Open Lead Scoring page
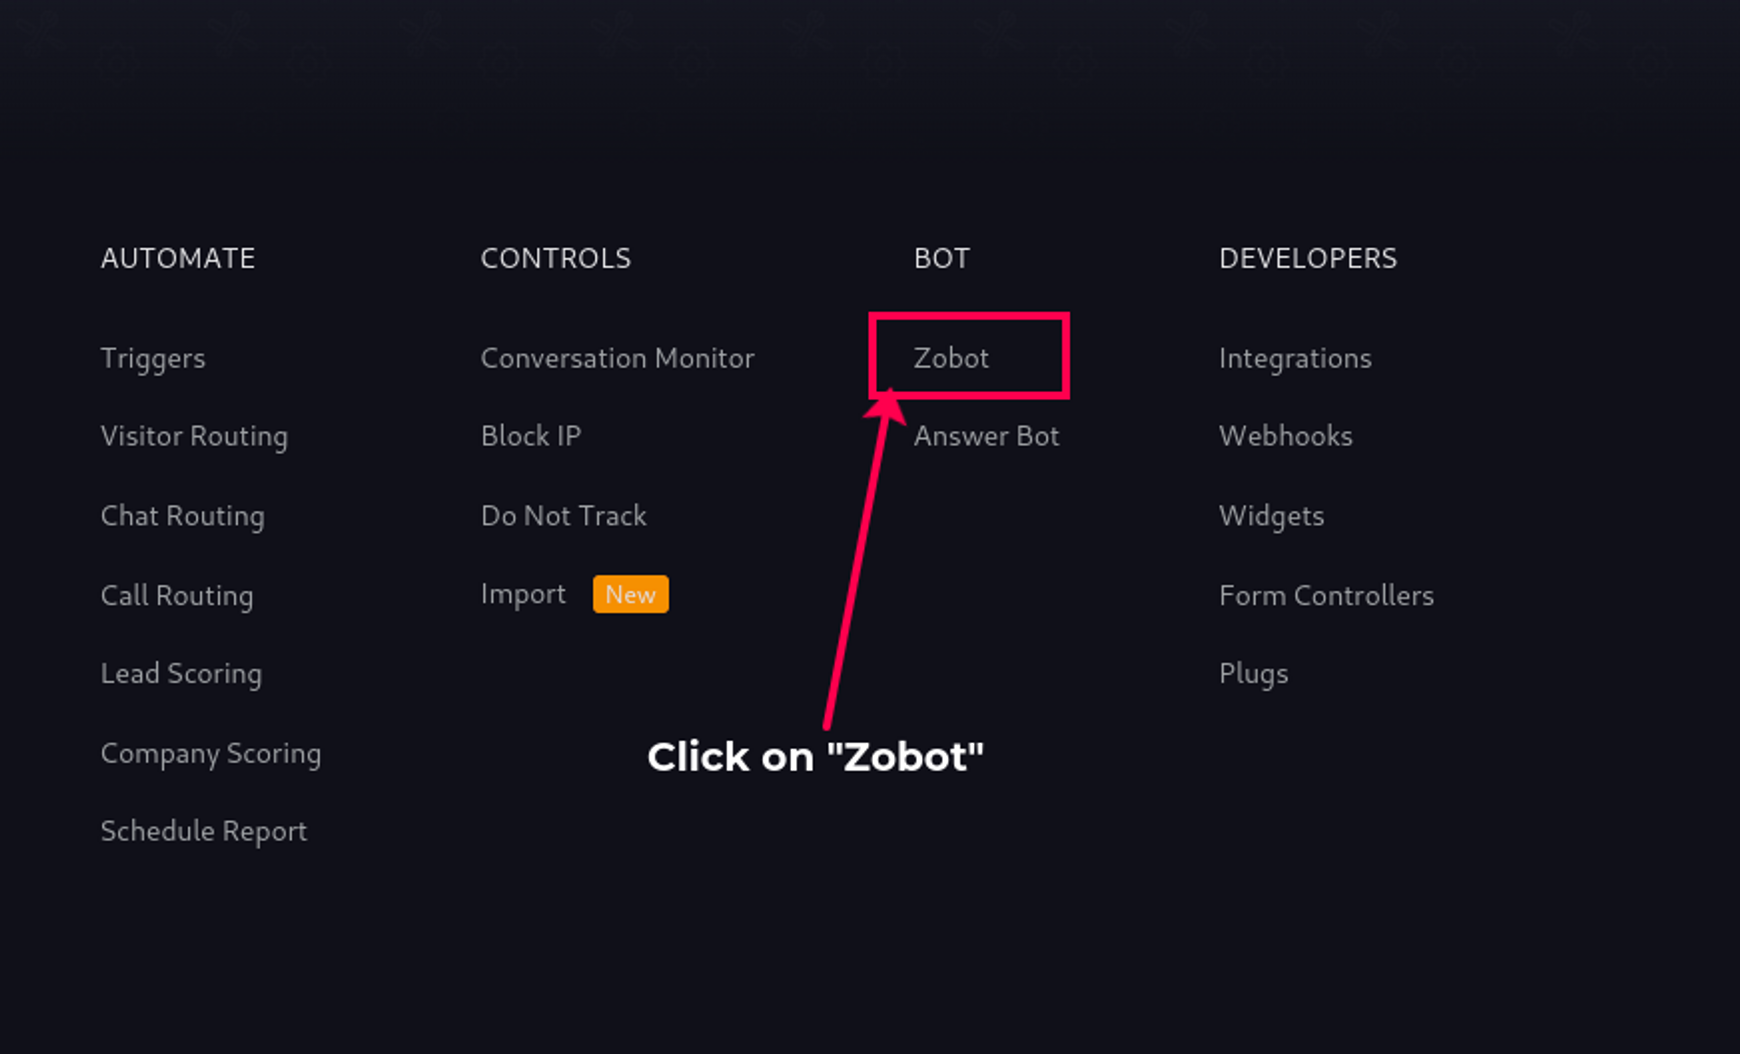This screenshot has width=1740, height=1054. tap(181, 674)
